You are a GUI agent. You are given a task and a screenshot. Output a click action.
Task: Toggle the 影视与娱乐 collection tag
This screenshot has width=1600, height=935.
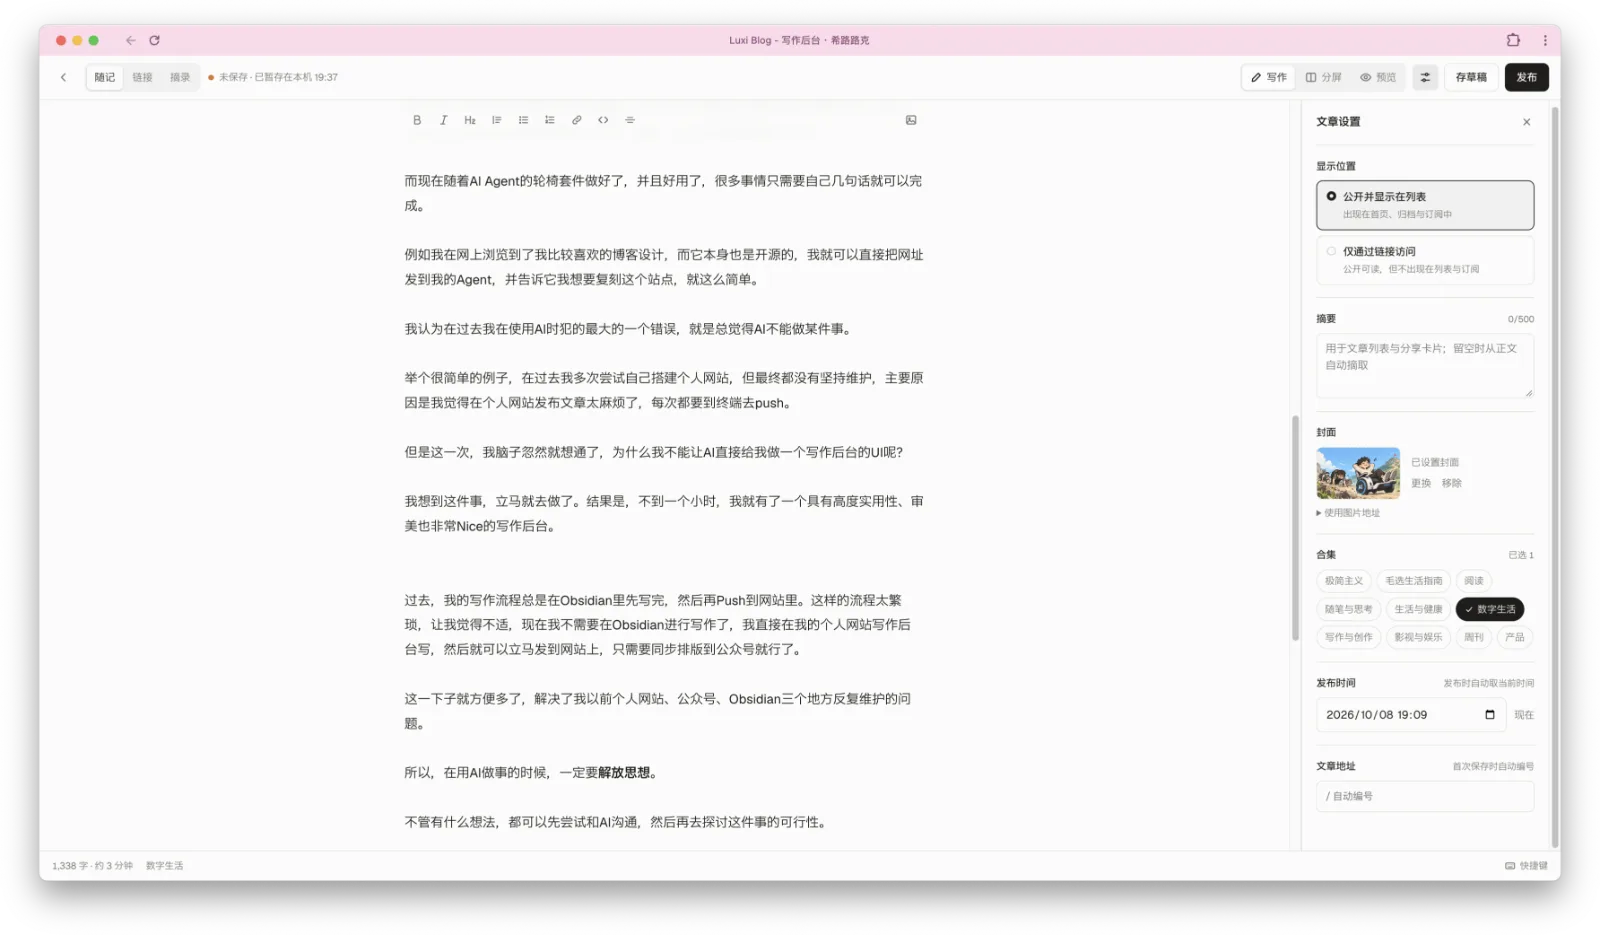[x=1418, y=637]
